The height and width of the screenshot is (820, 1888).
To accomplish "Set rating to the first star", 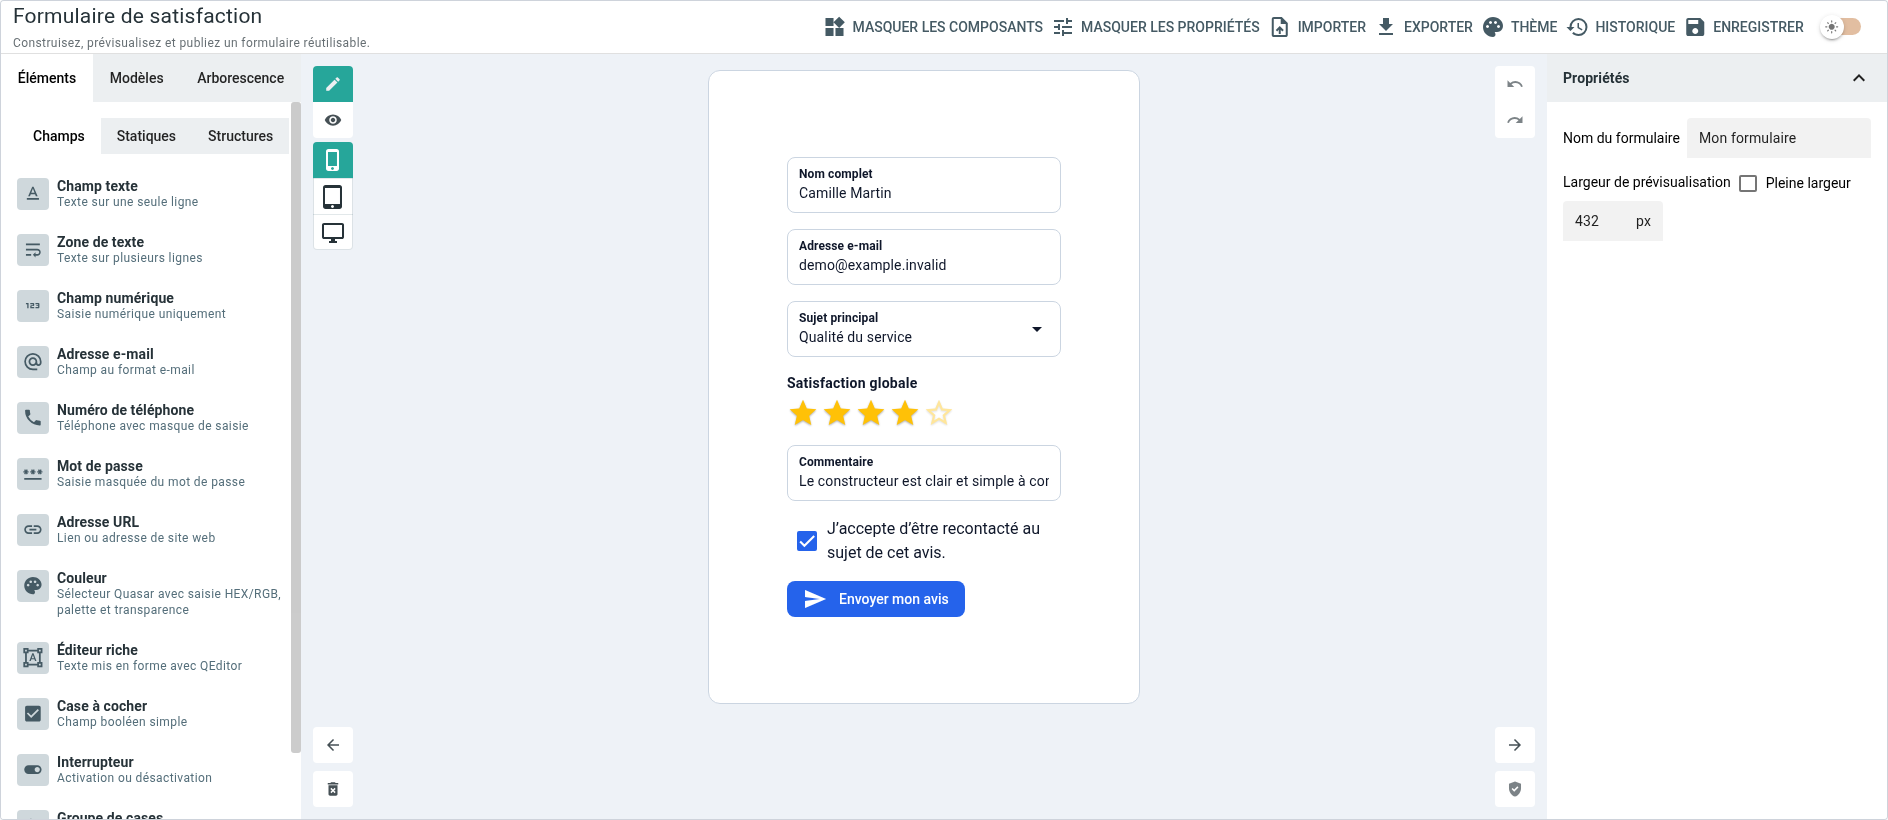I will 803,413.
